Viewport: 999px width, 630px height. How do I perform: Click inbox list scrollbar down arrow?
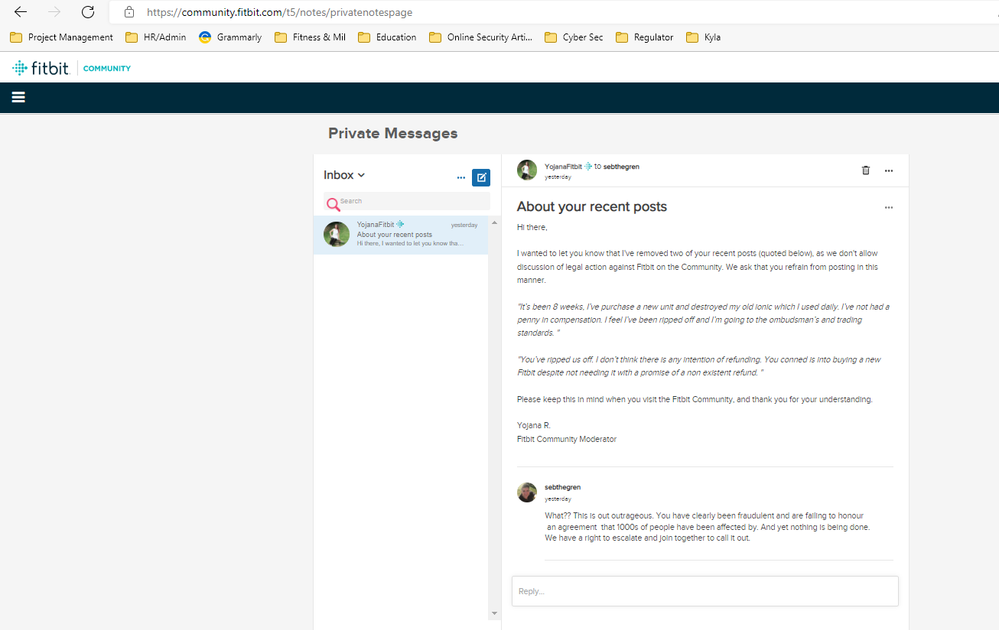[494, 613]
